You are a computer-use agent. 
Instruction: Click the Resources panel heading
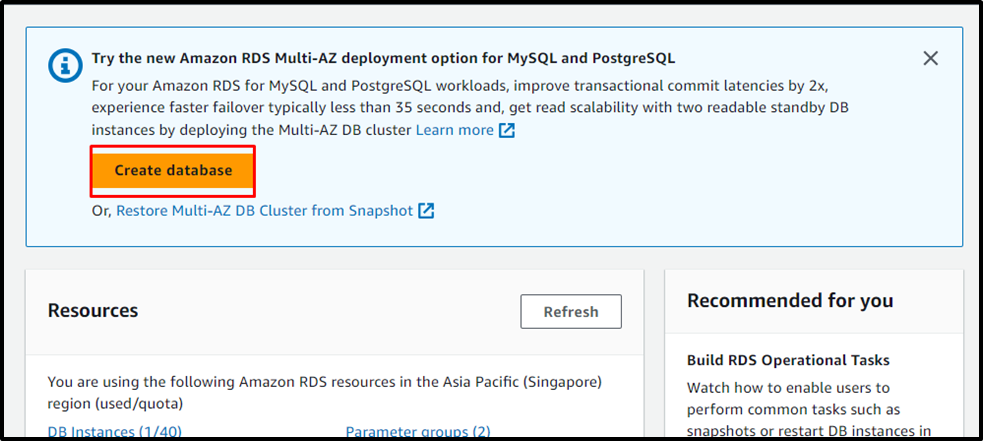pos(93,311)
